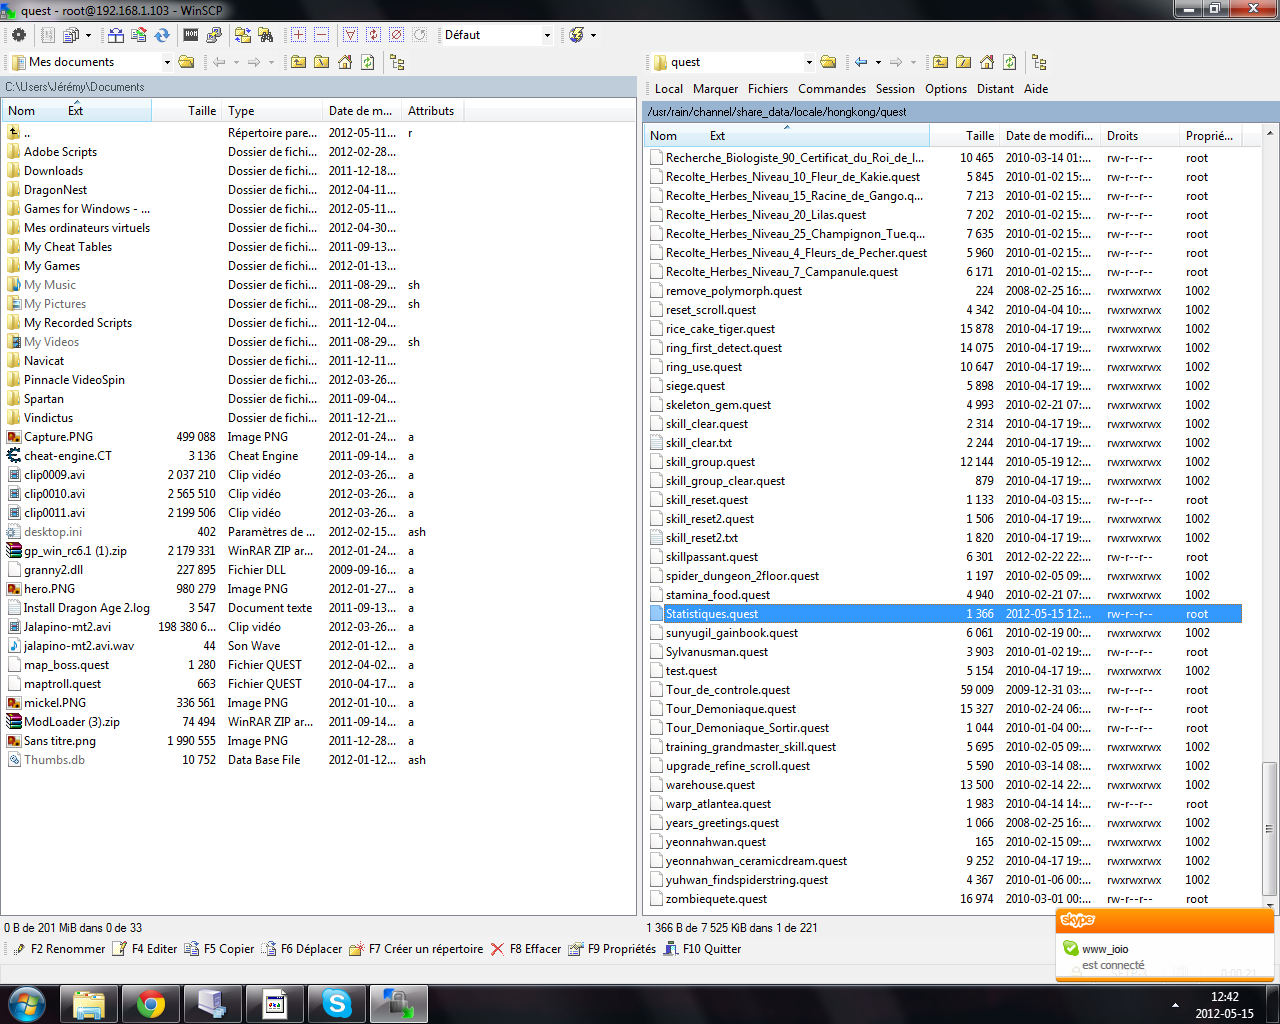Click the unselect files minus icon
The height and width of the screenshot is (1024, 1280).
[321, 35]
